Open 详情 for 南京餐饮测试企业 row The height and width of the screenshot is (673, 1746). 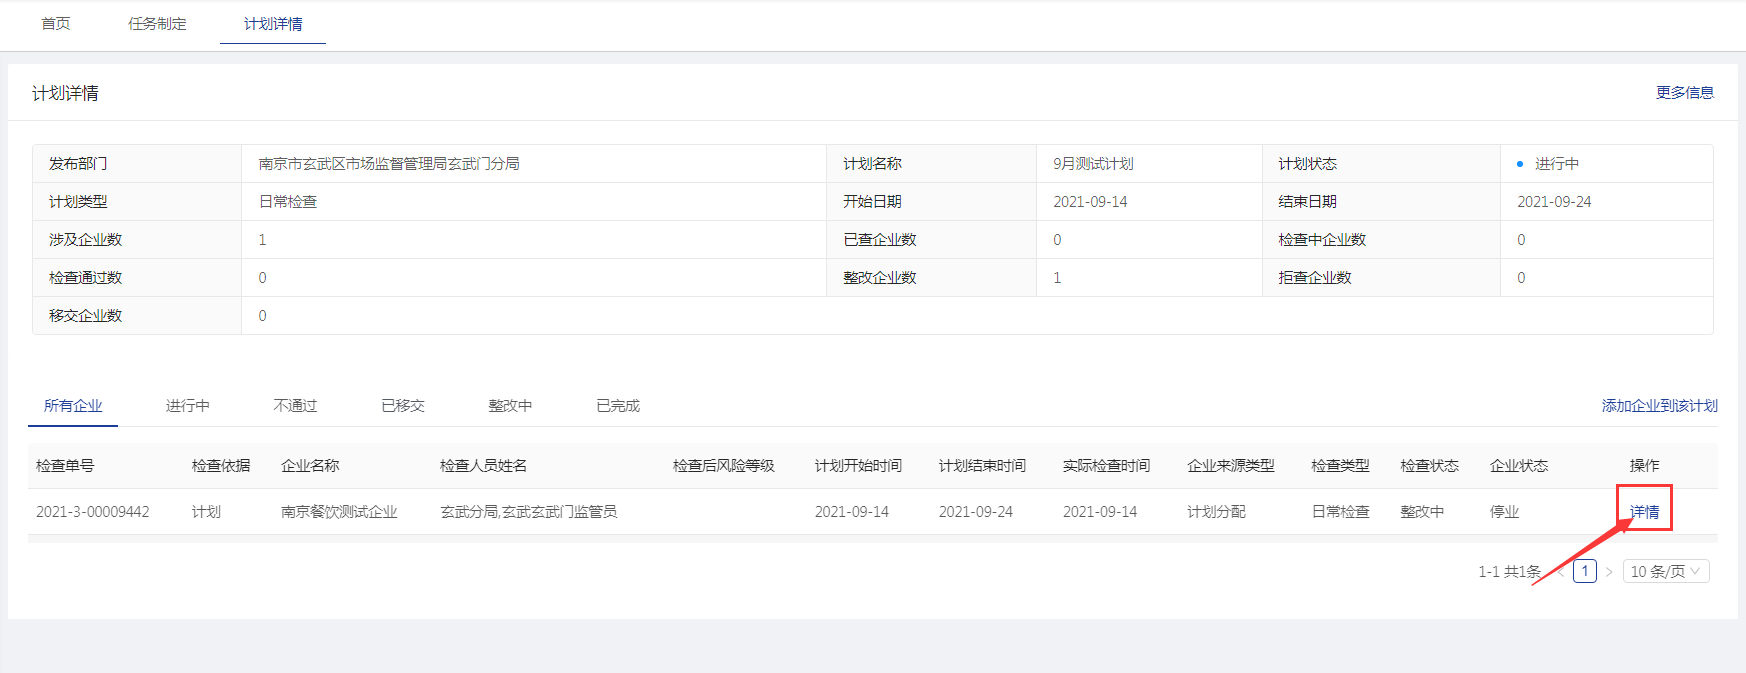click(x=1644, y=511)
